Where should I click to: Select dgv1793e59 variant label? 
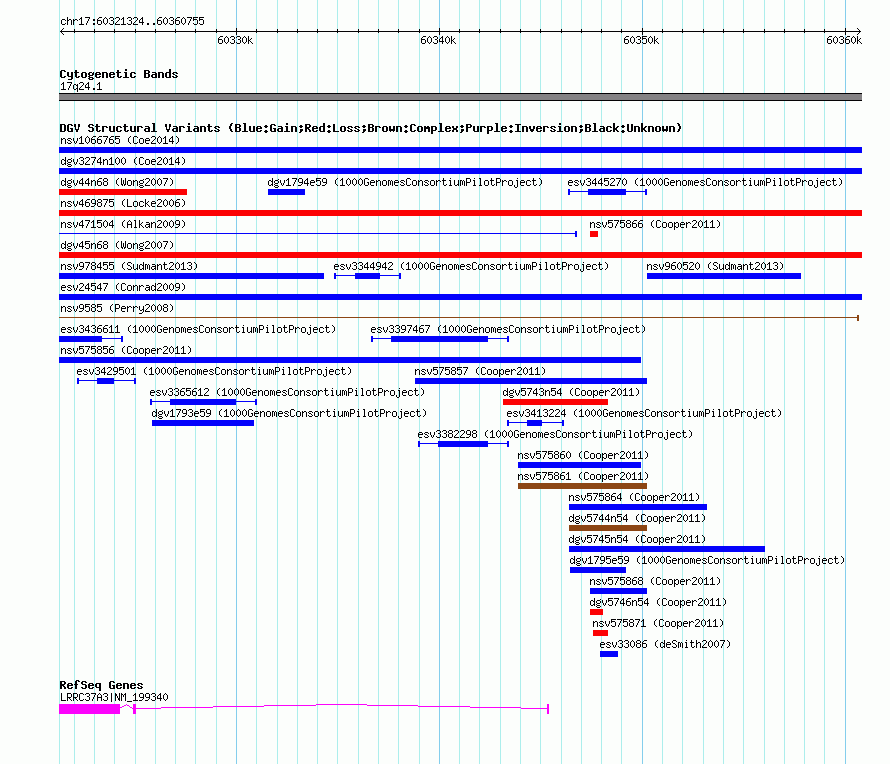tap(289, 413)
